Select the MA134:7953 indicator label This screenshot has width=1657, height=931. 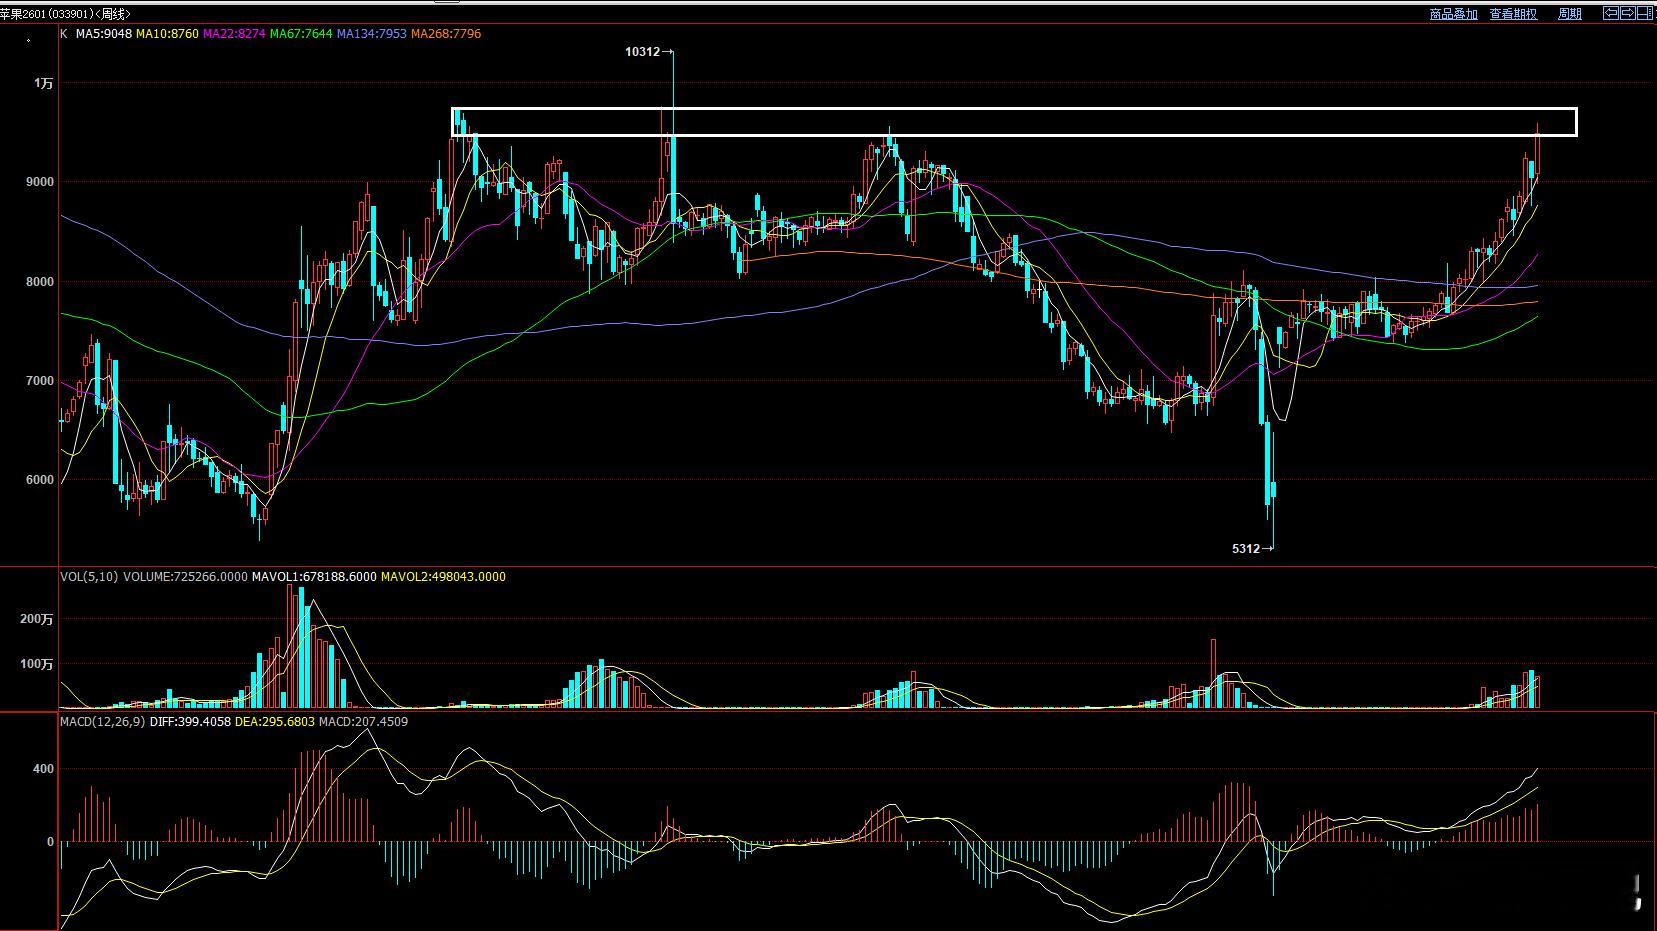tap(372, 34)
